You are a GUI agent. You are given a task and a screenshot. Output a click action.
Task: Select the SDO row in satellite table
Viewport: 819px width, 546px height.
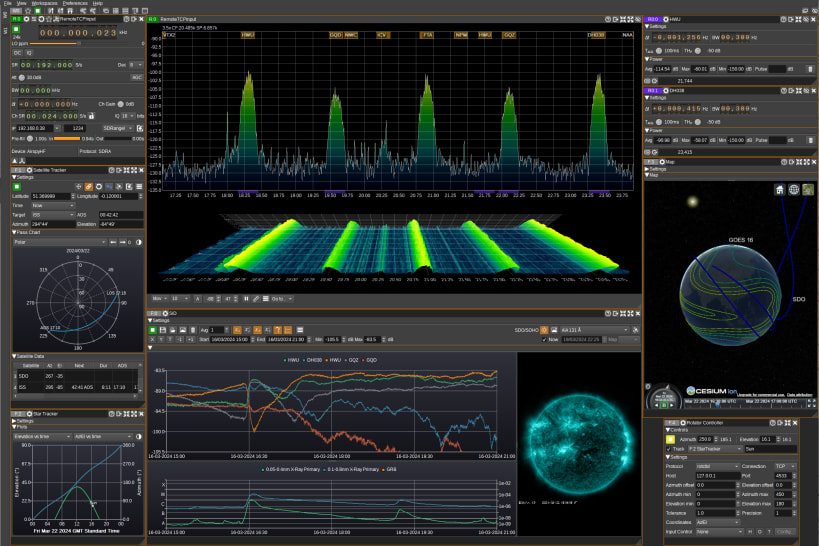[x=77, y=376]
